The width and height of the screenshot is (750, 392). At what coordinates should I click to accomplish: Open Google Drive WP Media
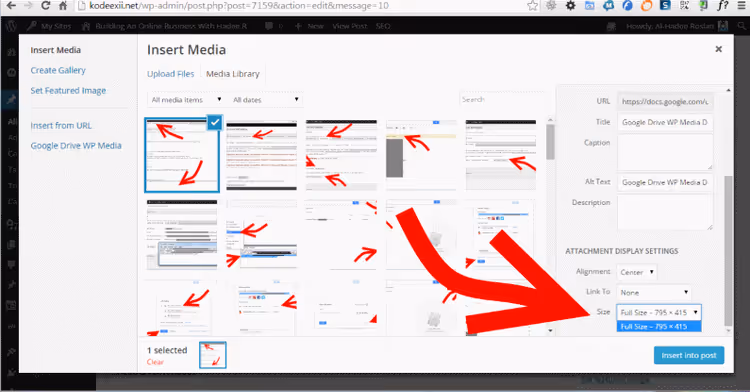pyautogui.click(x=76, y=145)
